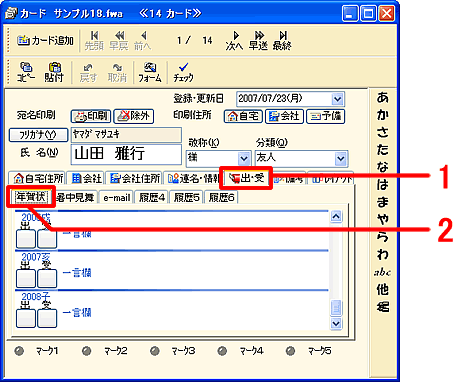This screenshot has height=382, width=463.
Task: Click the 取消 cancel icon
Action: pyautogui.click(x=117, y=72)
